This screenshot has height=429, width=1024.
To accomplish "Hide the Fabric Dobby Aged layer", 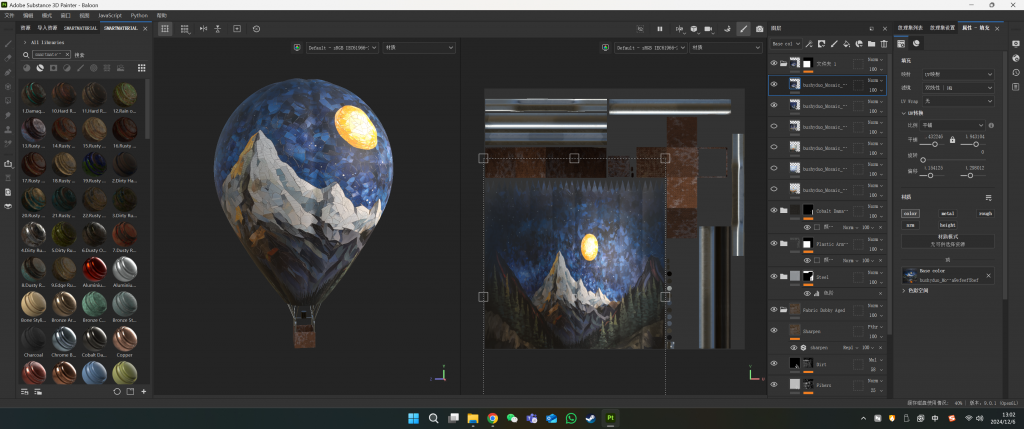I will [774, 309].
